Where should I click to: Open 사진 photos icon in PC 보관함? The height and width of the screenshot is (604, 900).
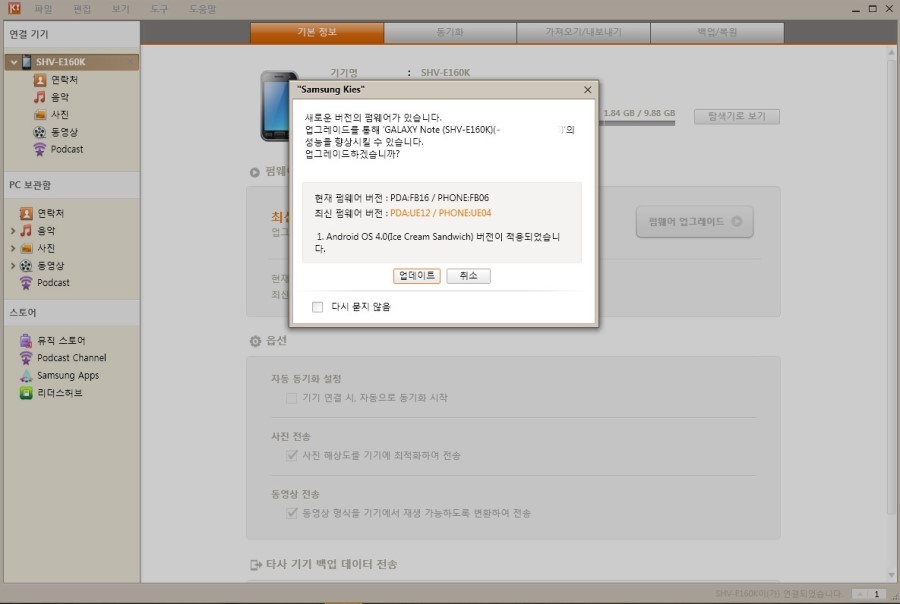click(x=26, y=249)
